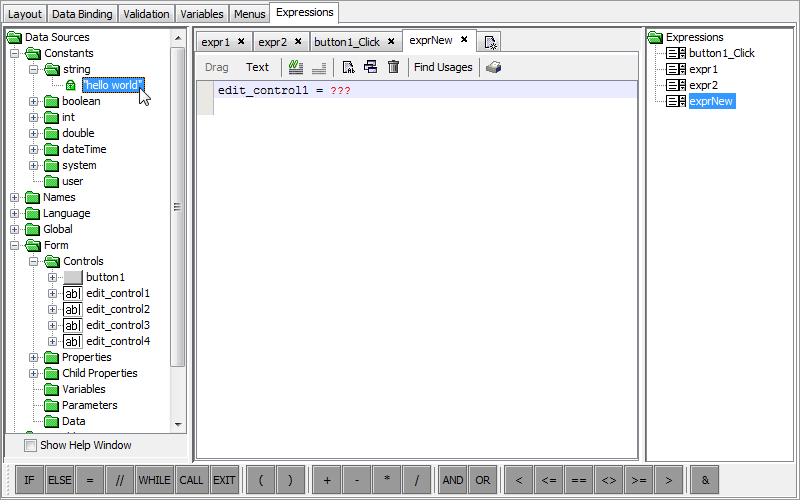Open the expr2 expression in right panel

click(x=703, y=85)
